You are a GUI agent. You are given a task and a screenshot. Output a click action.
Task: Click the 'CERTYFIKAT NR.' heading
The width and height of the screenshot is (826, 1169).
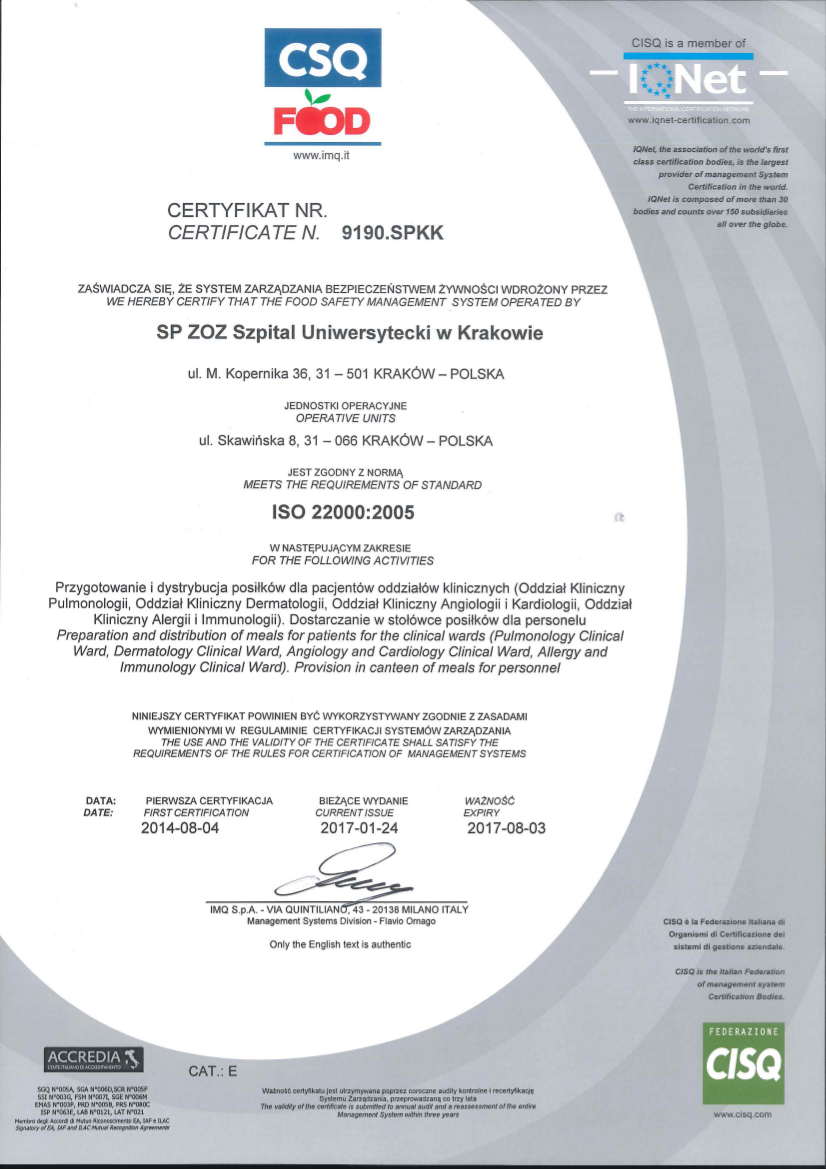pyautogui.click(x=248, y=210)
